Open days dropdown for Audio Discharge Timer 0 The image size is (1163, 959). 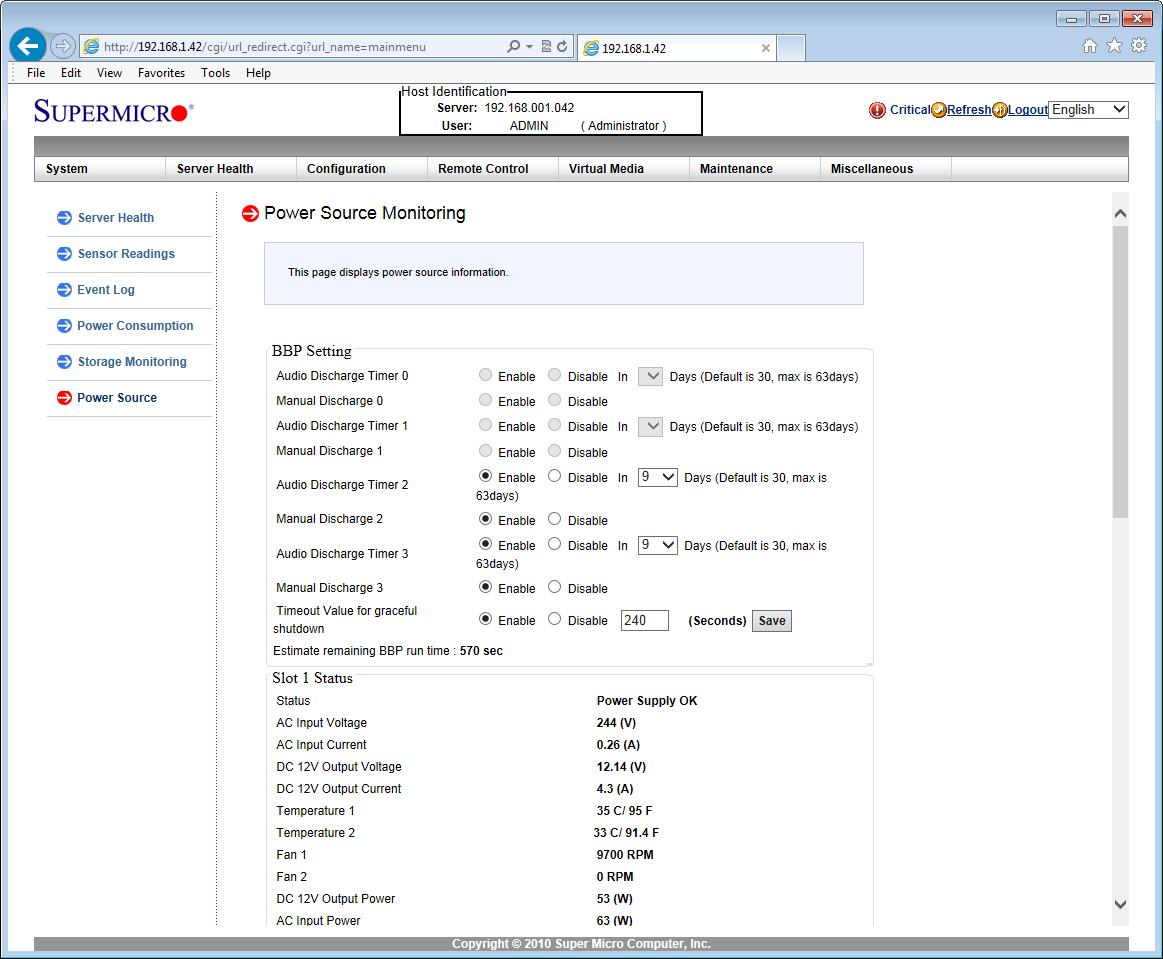coord(650,376)
